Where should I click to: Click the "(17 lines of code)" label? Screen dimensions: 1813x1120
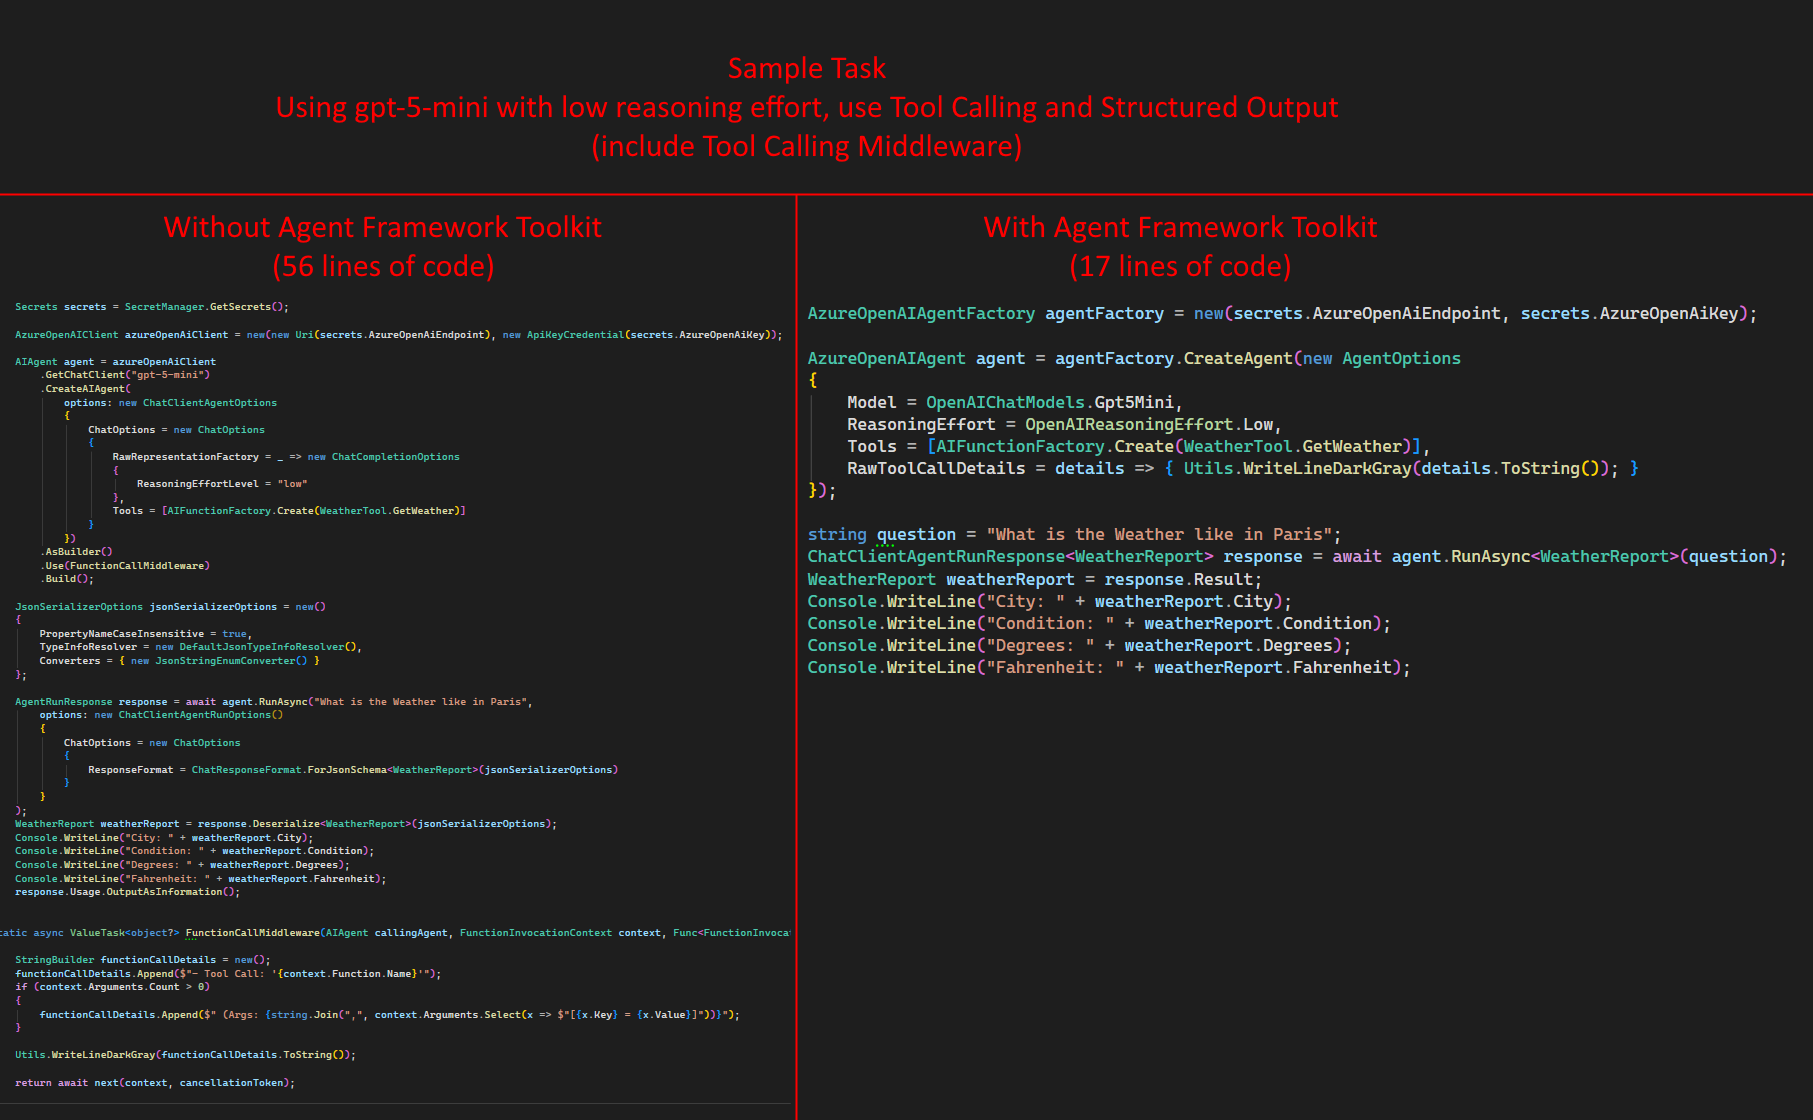point(1180,266)
